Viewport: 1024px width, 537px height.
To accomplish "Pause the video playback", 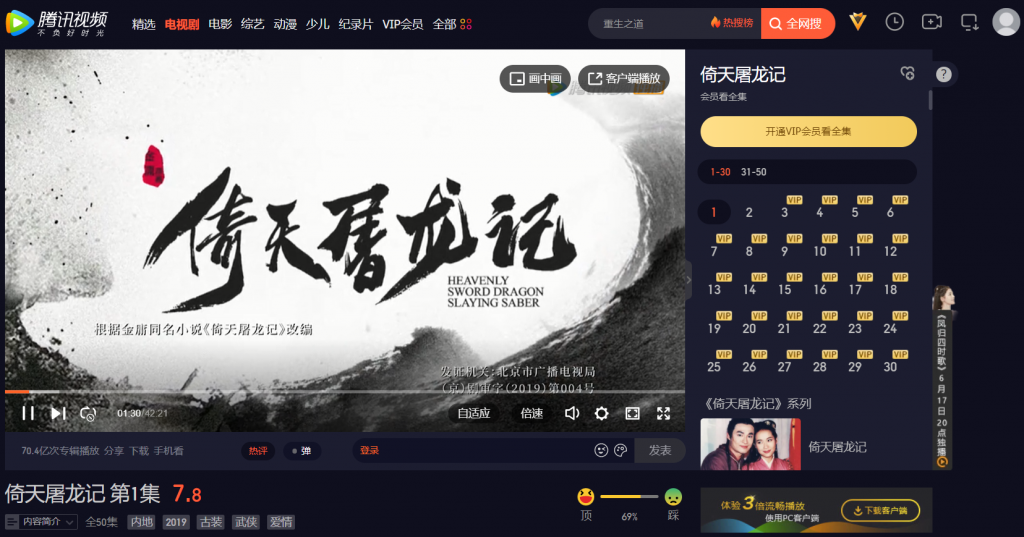I will point(28,413).
